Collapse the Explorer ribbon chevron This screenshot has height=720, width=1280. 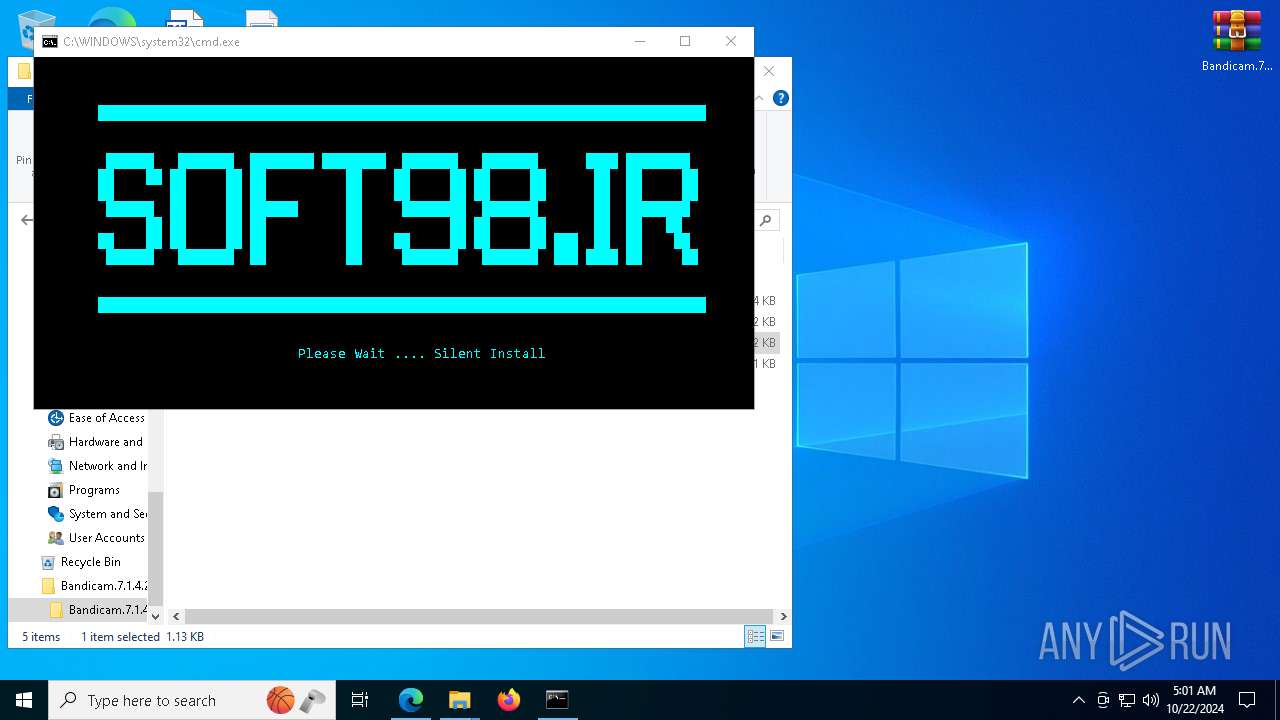[761, 98]
